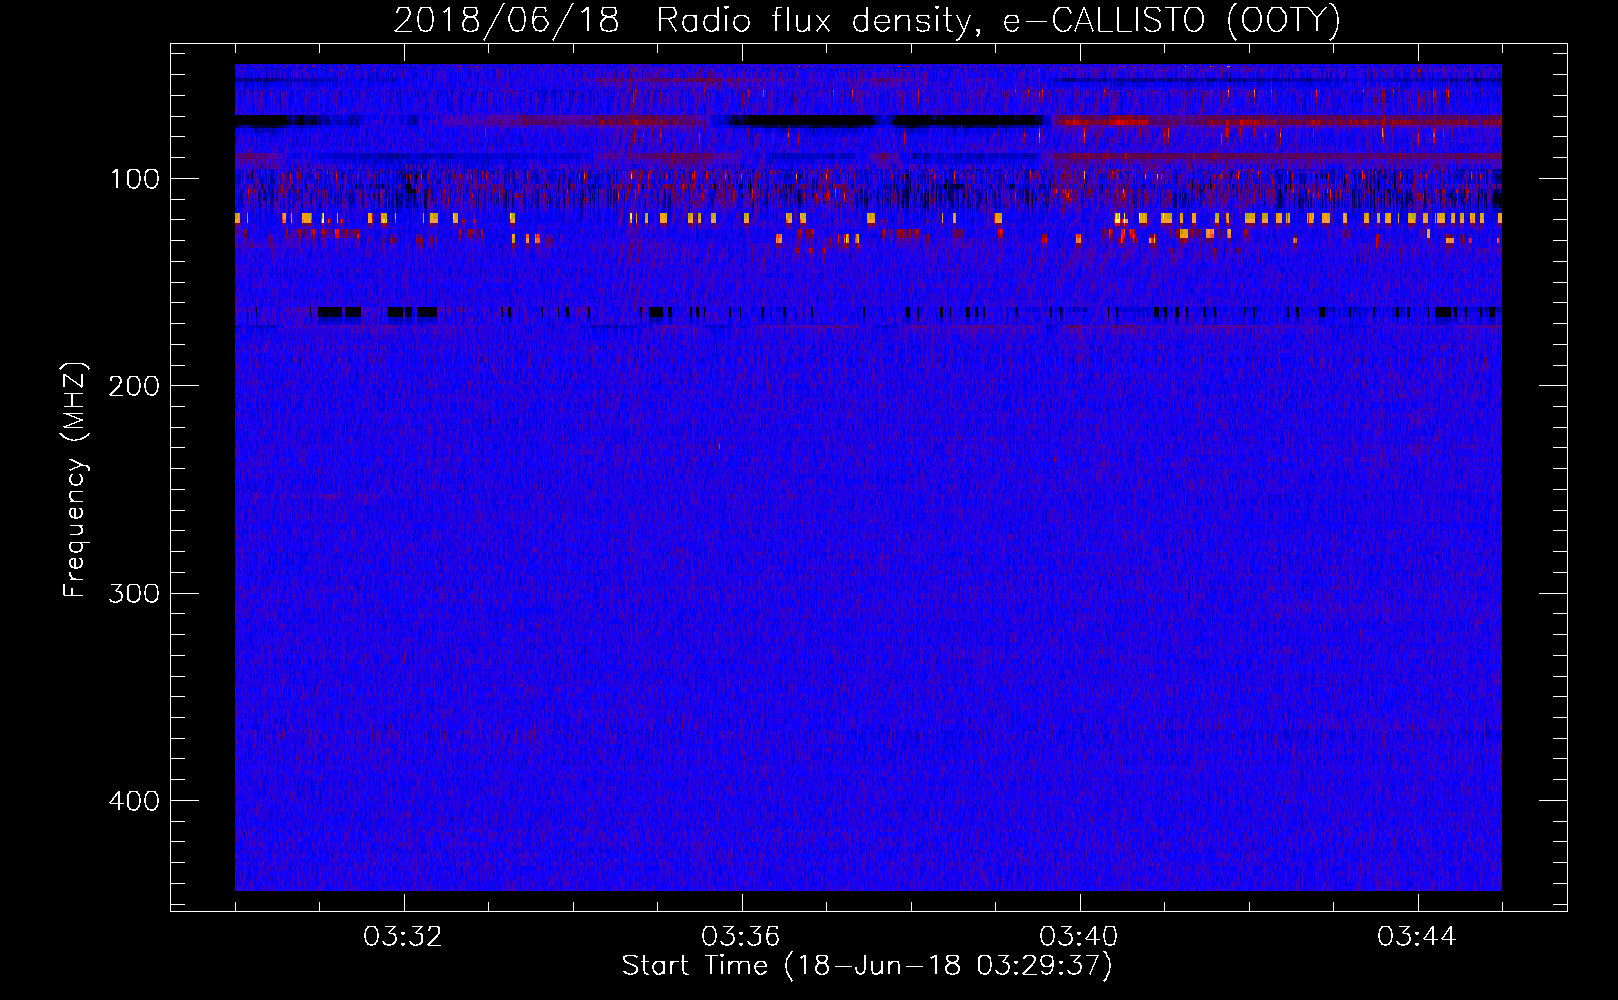Click the '03:40' time tick label

[1079, 937]
